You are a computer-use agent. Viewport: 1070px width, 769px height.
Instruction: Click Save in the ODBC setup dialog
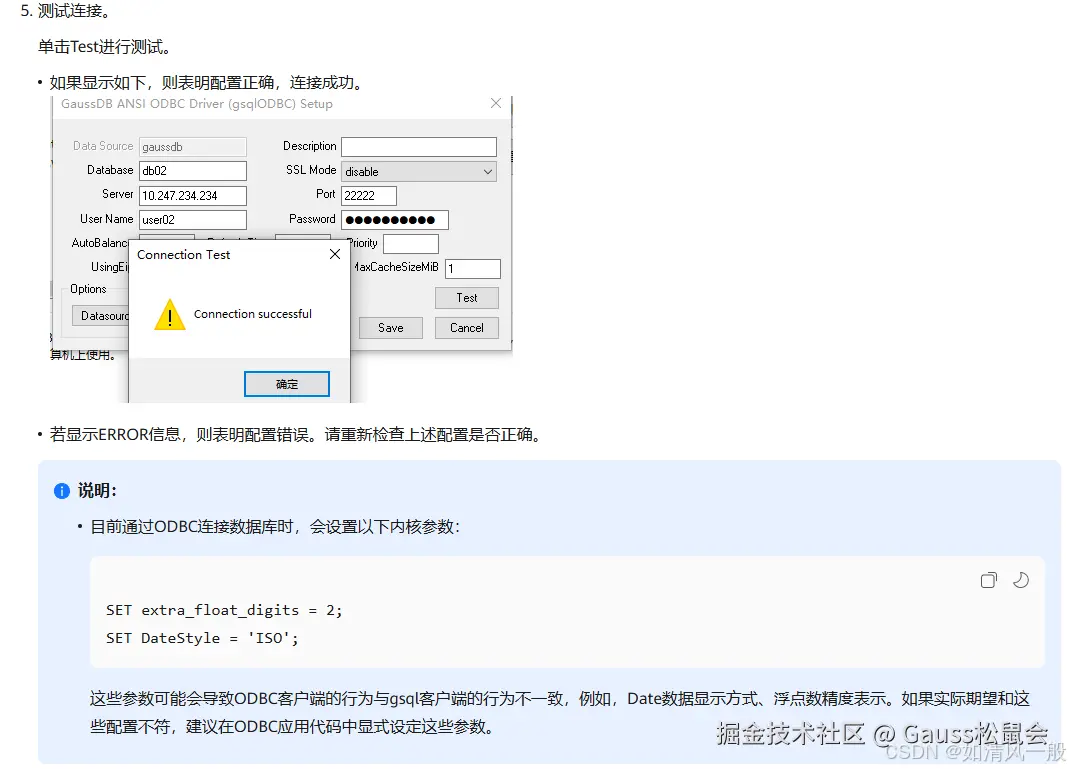click(390, 328)
